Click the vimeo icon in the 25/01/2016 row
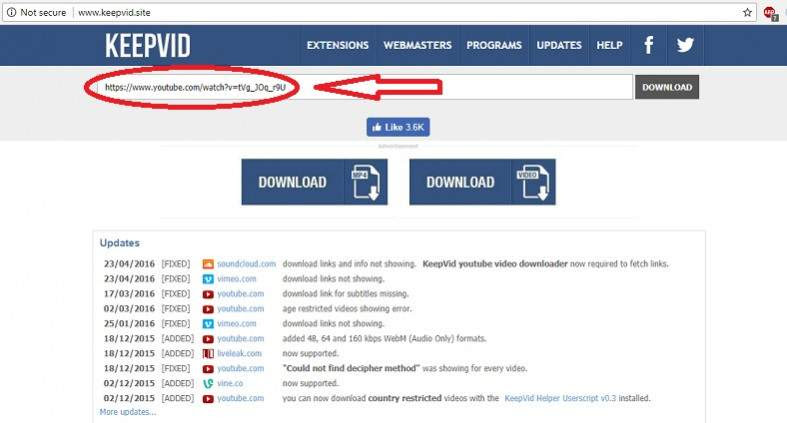The image size is (787, 423). [208, 324]
